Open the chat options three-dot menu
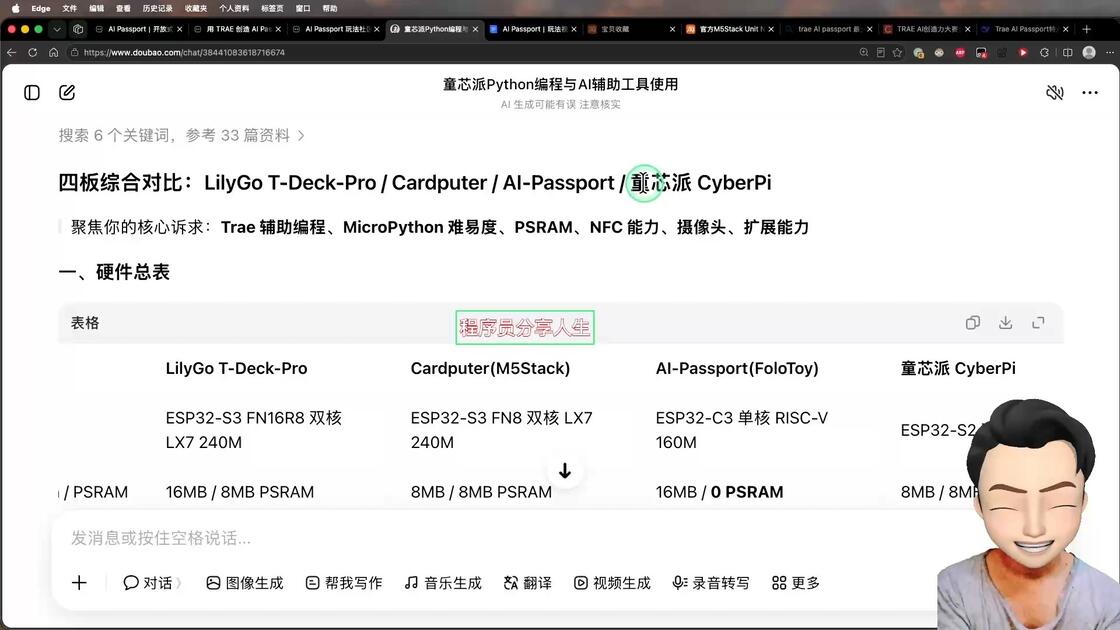The height and width of the screenshot is (630, 1120). pyautogui.click(x=1090, y=93)
